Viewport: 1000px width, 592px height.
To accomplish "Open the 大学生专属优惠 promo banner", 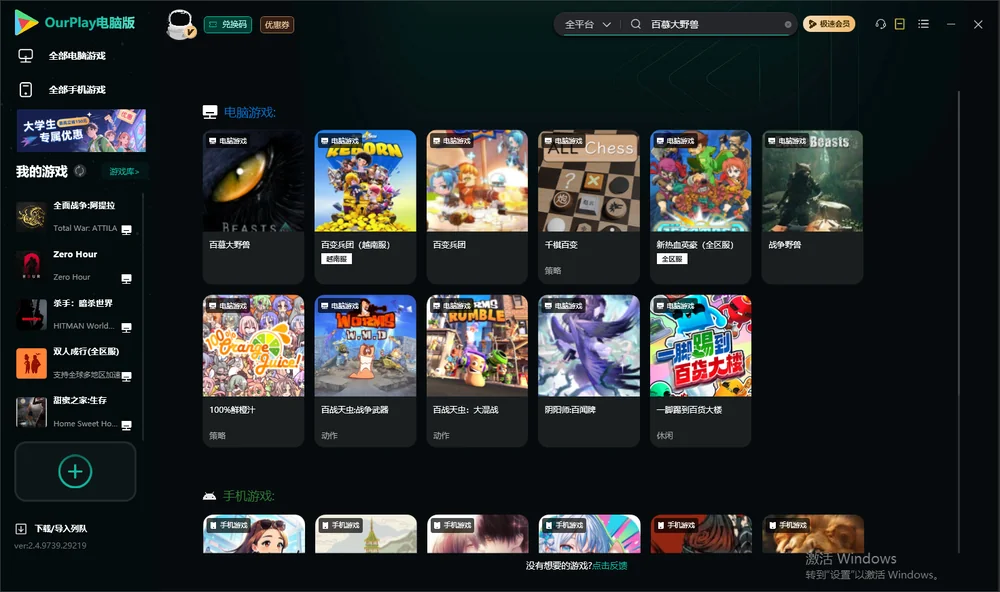I will [x=81, y=130].
